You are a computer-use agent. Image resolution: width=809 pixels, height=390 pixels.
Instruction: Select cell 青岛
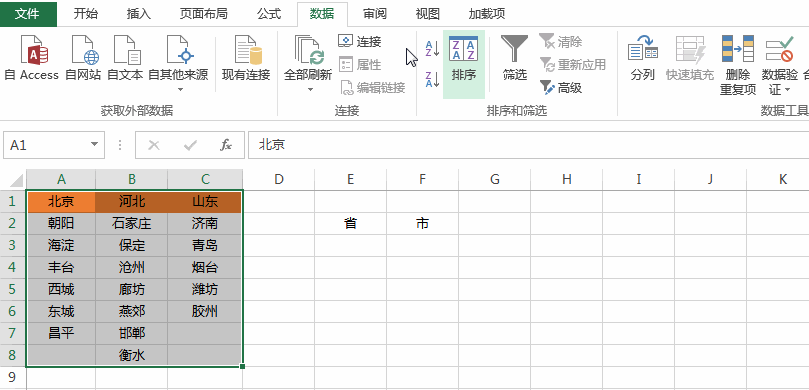205,245
